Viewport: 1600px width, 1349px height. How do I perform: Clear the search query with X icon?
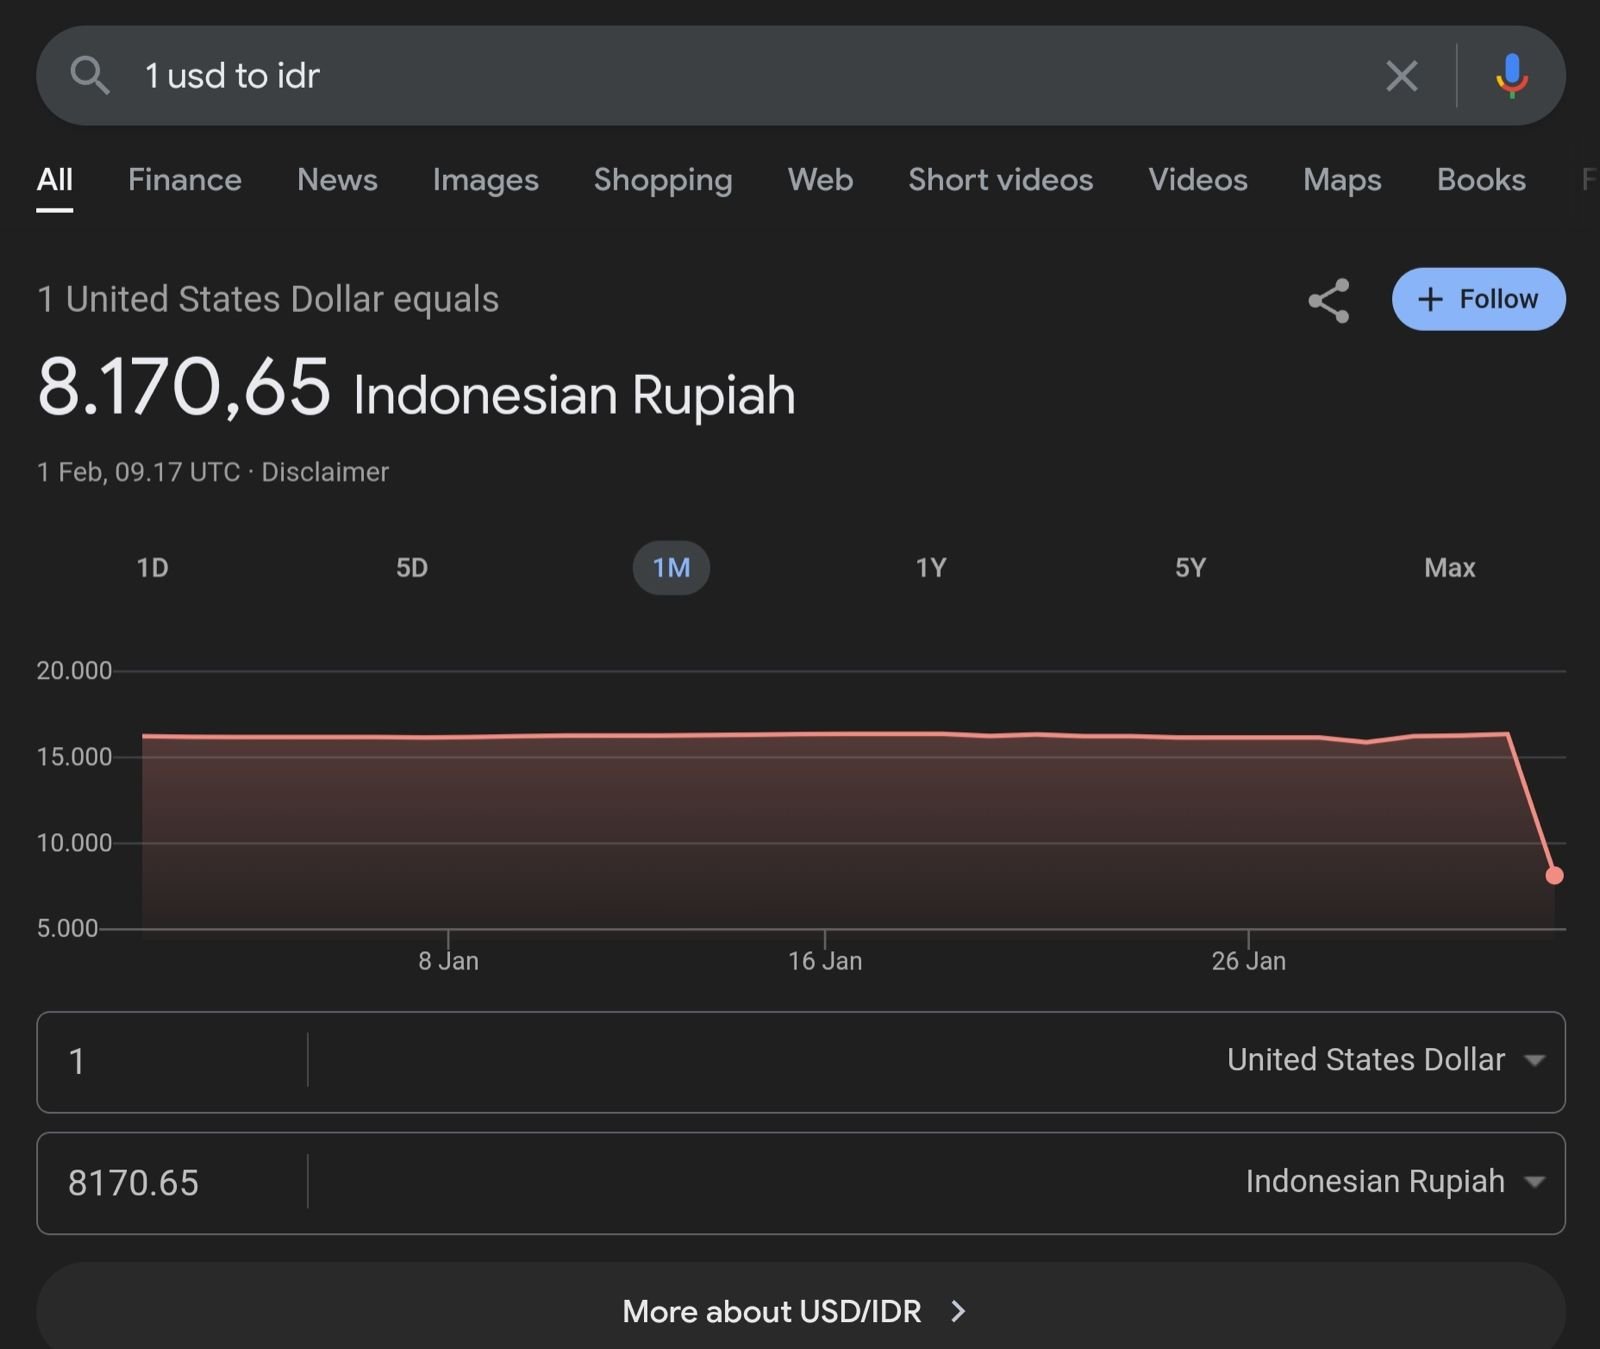point(1401,76)
